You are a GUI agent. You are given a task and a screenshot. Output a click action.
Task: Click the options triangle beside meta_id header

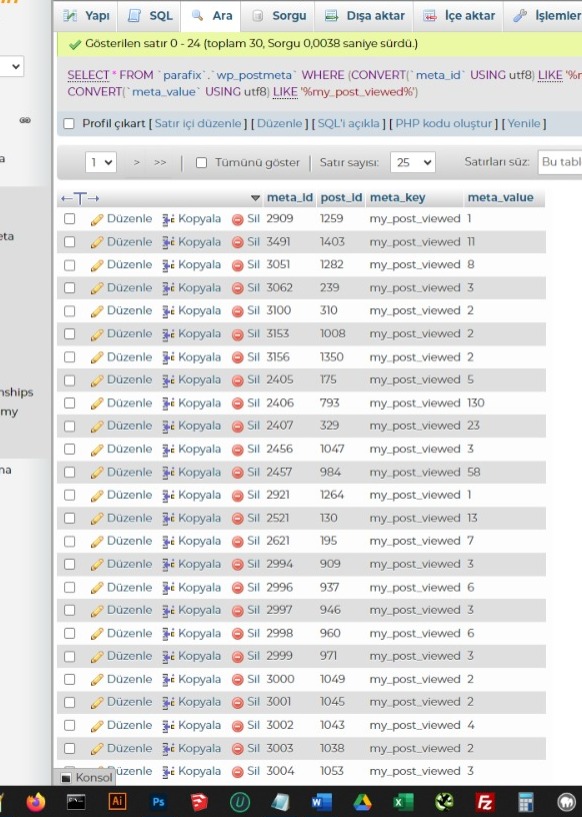pos(255,198)
